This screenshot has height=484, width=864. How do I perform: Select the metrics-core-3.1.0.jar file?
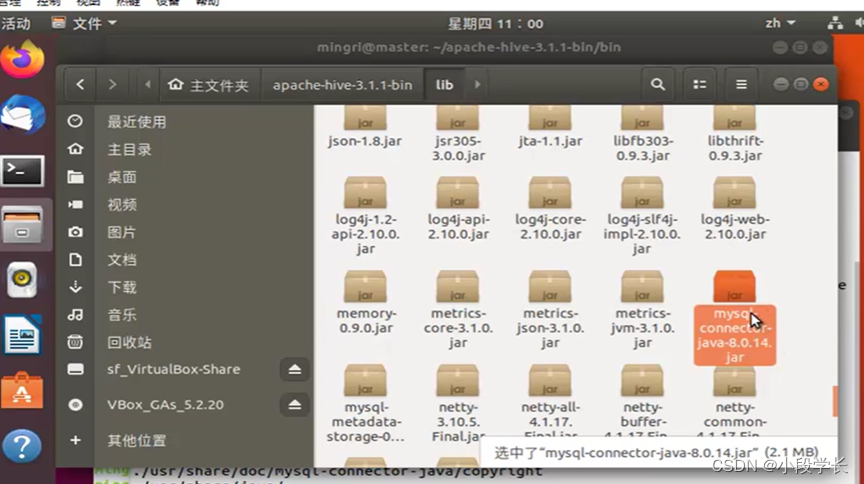pyautogui.click(x=458, y=310)
